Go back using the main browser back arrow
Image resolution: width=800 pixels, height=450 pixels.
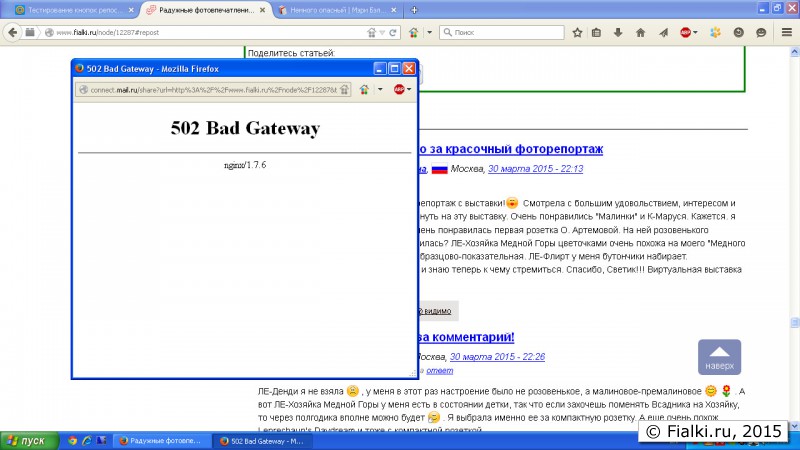pyautogui.click(x=12, y=32)
